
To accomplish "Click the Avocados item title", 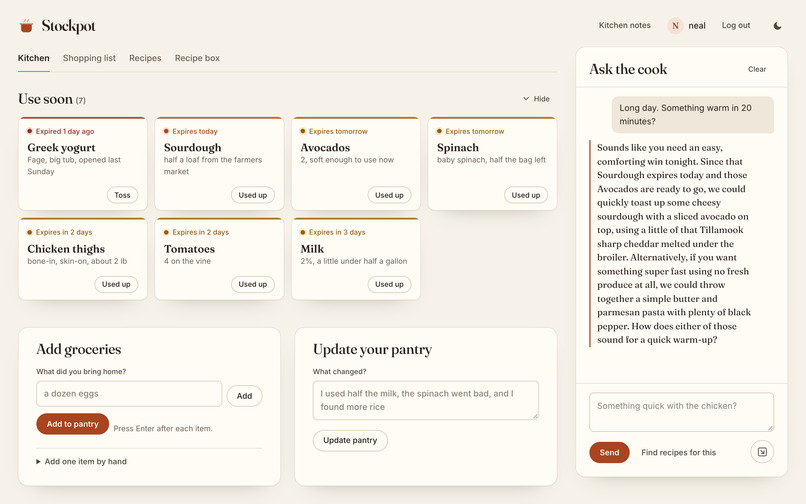I will (x=325, y=148).
